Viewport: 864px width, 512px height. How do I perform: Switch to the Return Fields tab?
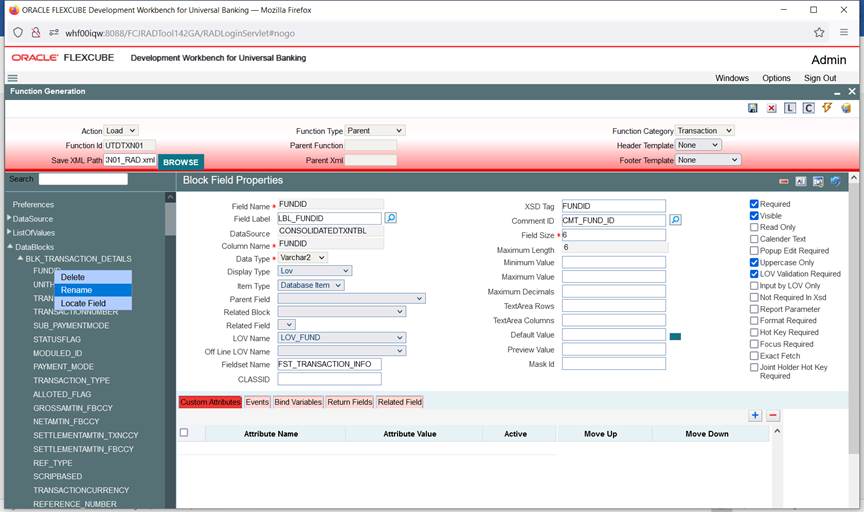[349, 402]
